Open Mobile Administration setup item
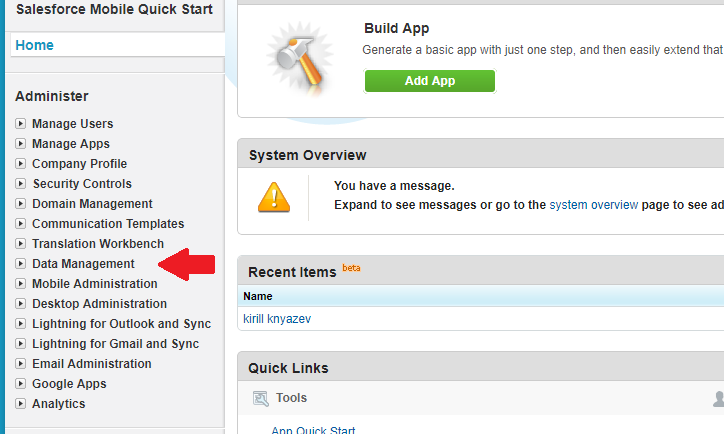The width and height of the screenshot is (724, 434). tap(94, 284)
